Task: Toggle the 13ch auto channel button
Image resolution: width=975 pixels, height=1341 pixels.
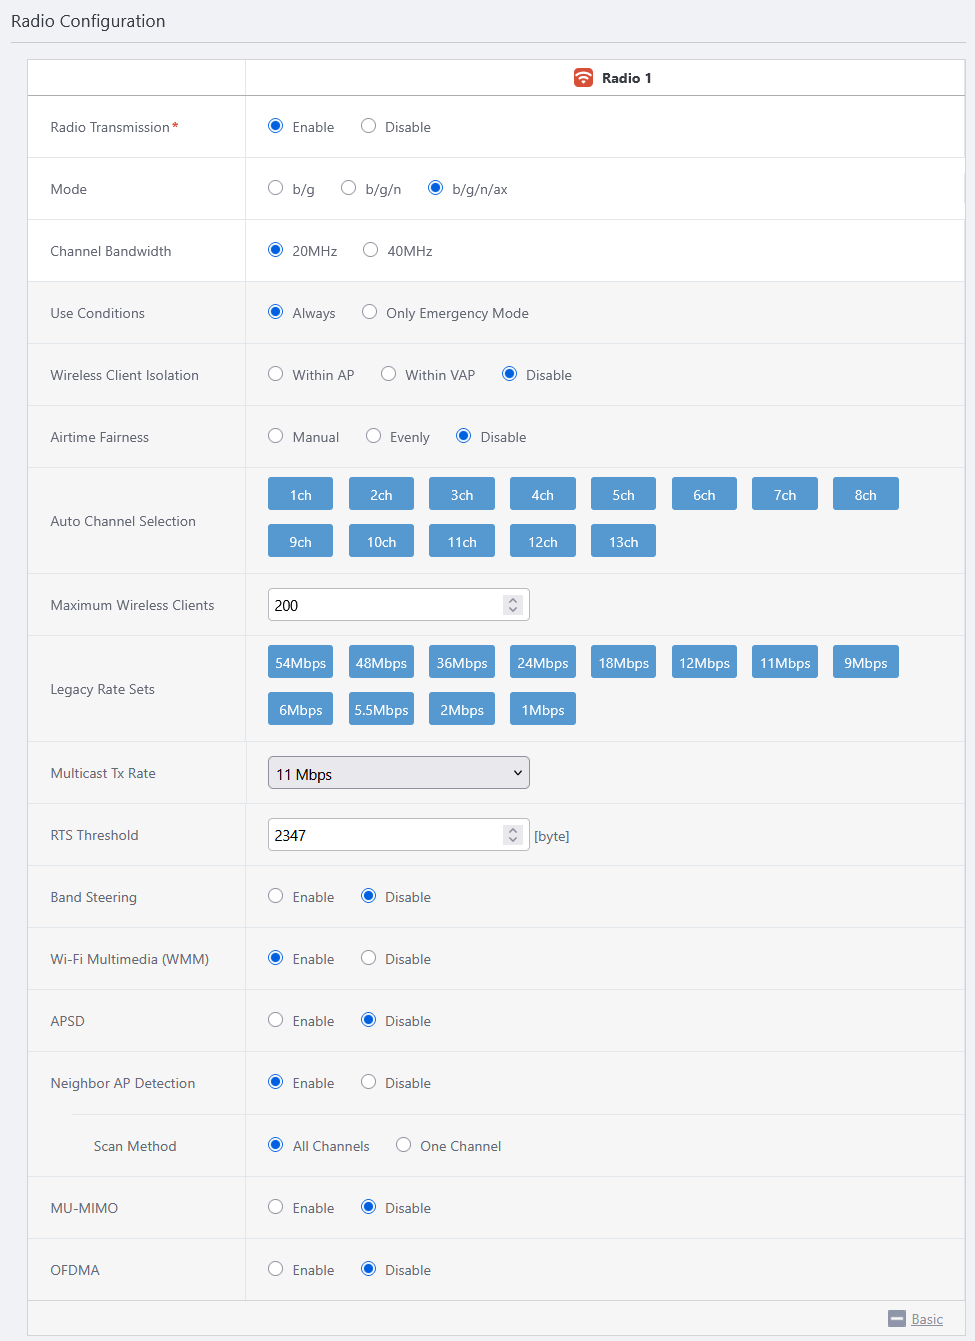Action: (623, 541)
